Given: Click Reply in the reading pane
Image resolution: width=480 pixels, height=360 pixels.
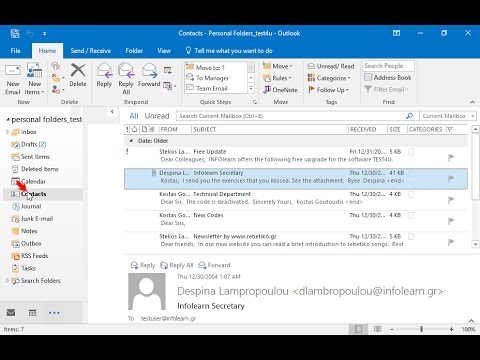Looking at the screenshot, I should click(x=143, y=265).
